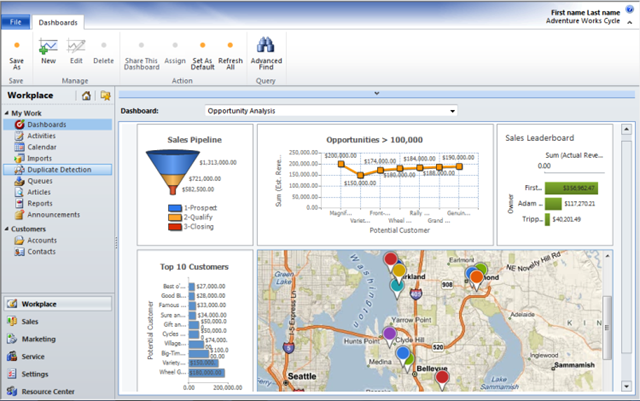Image resolution: width=640 pixels, height=401 pixels.
Task: Open Announcements in the navigation pane
Action: click(x=53, y=215)
